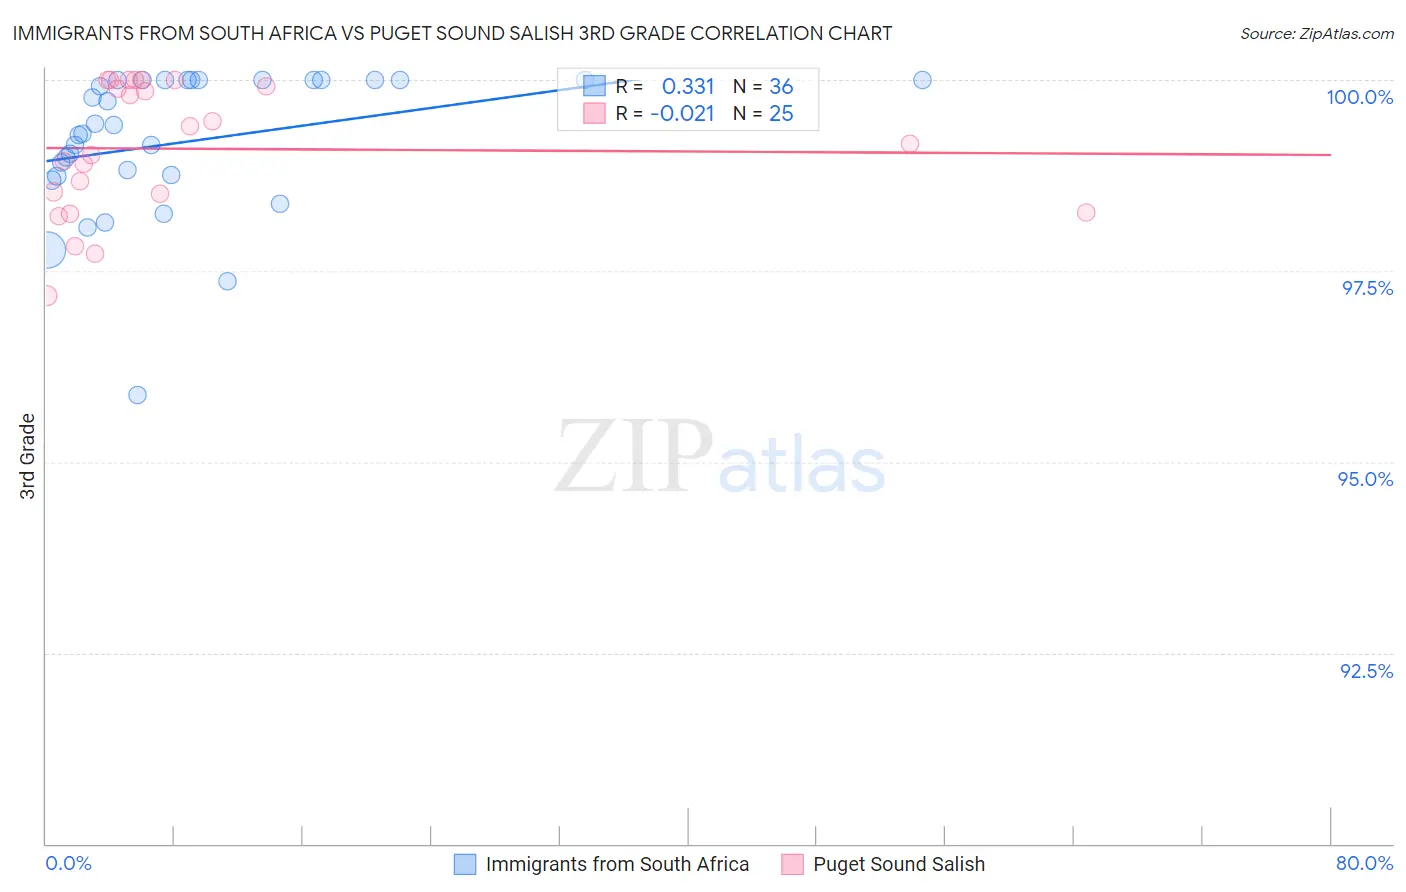1406x892 pixels.
Task: Click the pink legend swatch for Puget Sound Salish
Action: coord(792,864)
